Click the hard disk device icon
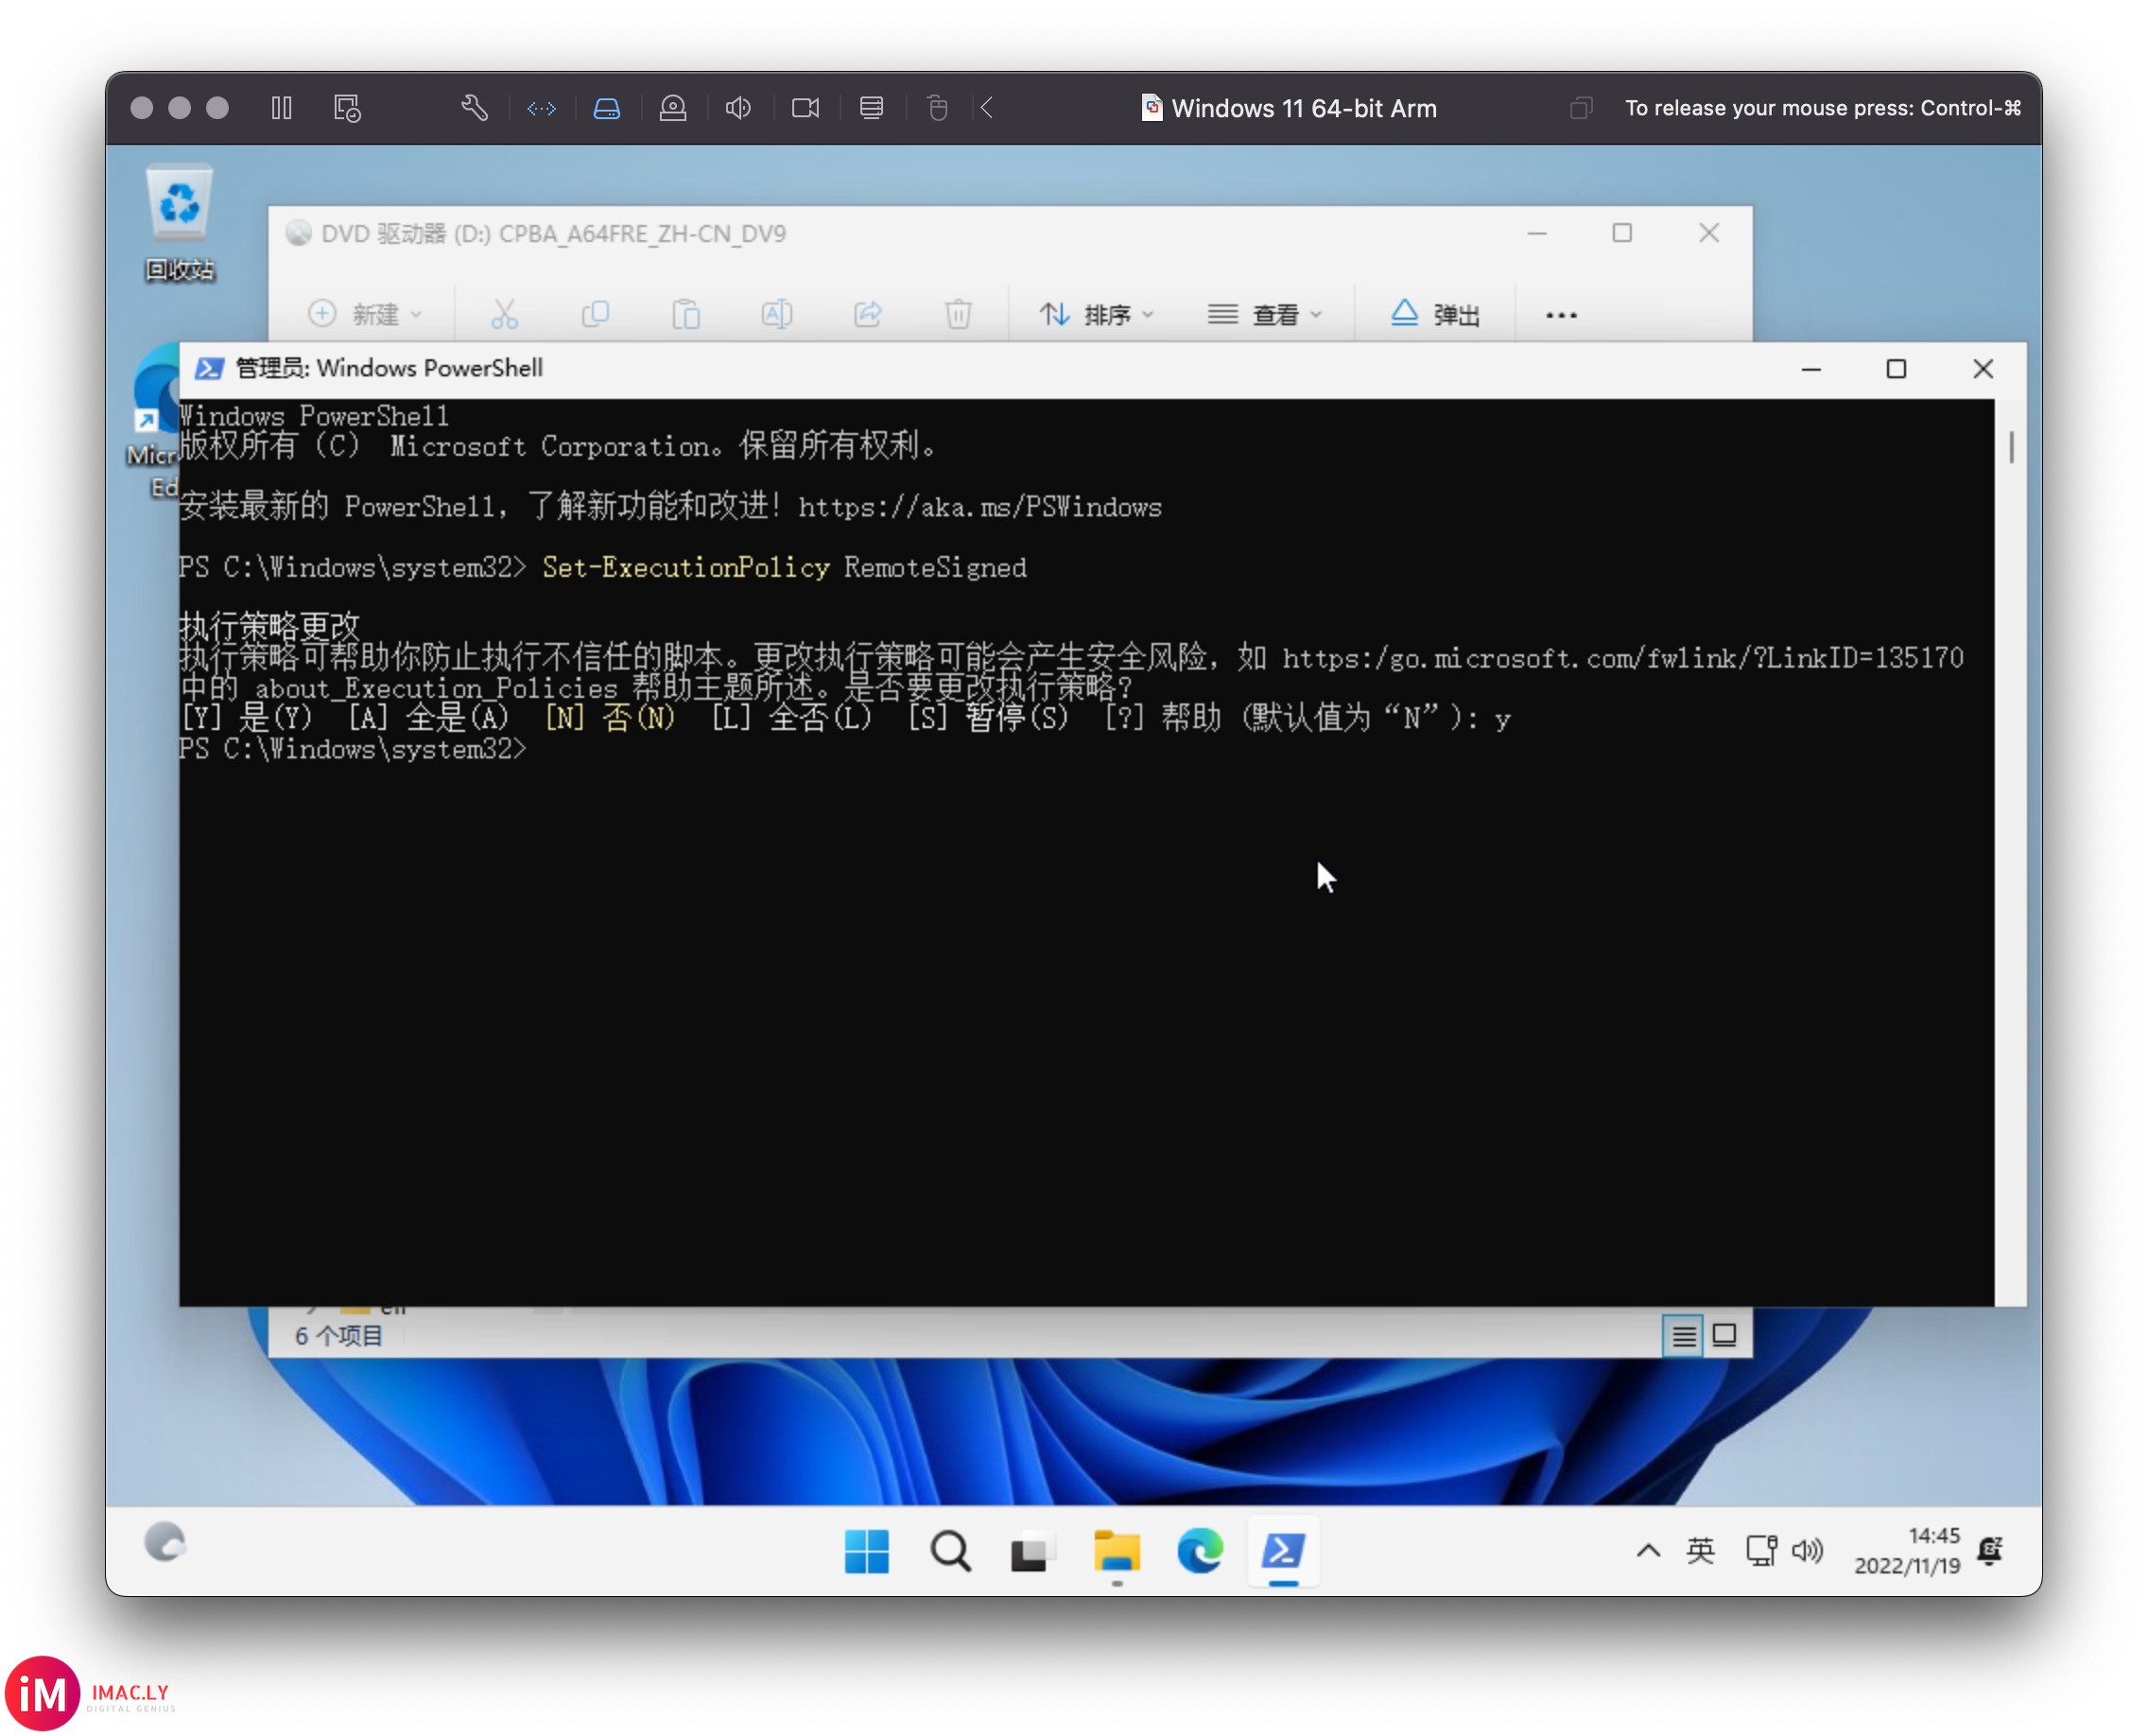The width and height of the screenshot is (2148, 1736). (607, 108)
